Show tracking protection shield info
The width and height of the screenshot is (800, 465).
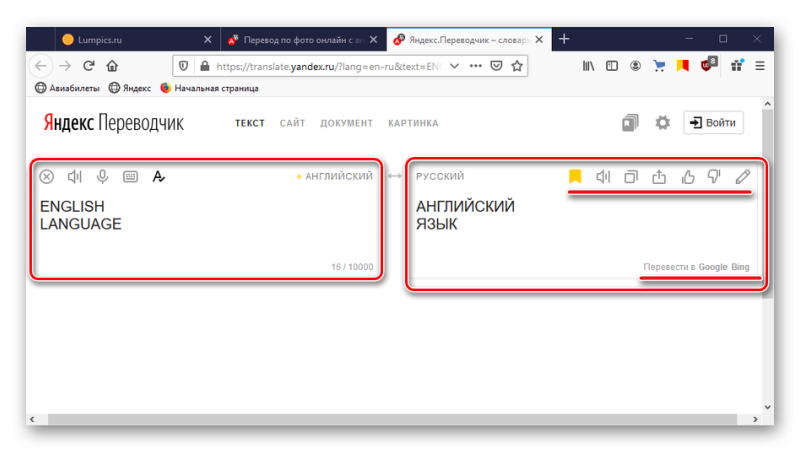pyautogui.click(x=184, y=66)
